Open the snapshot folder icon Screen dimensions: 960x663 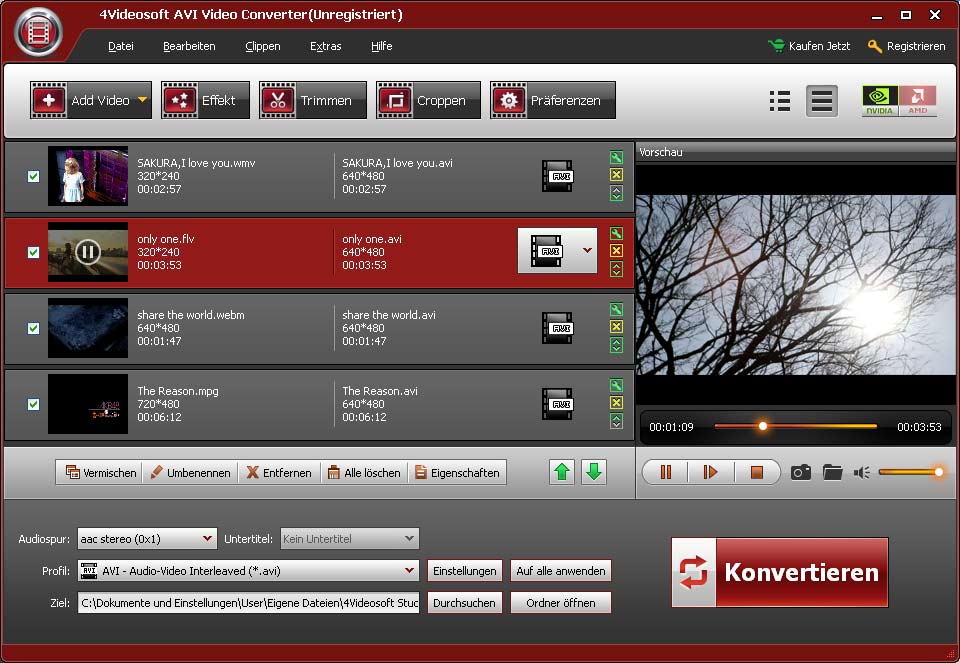click(x=832, y=472)
